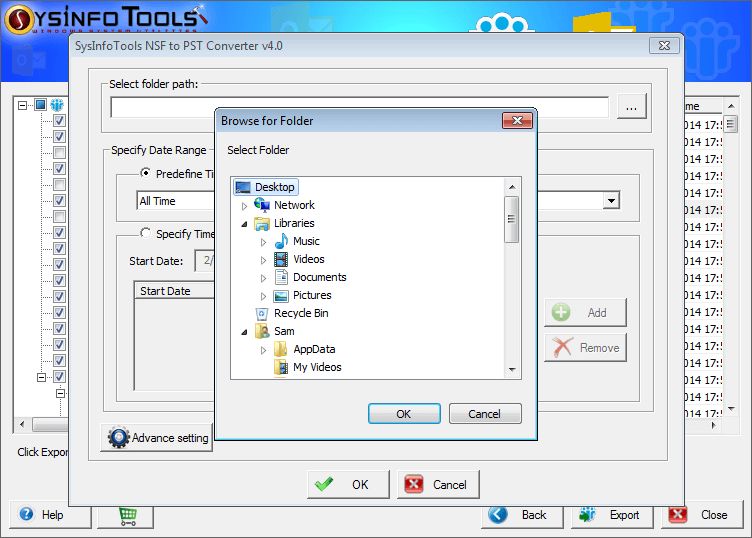Click the Remove date range button
The height and width of the screenshot is (538, 752).
[585, 348]
